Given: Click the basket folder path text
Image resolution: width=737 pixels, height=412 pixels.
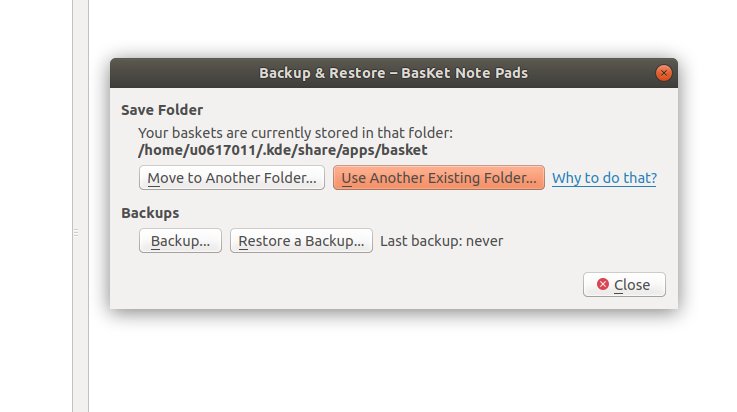Looking at the screenshot, I should [x=282, y=150].
